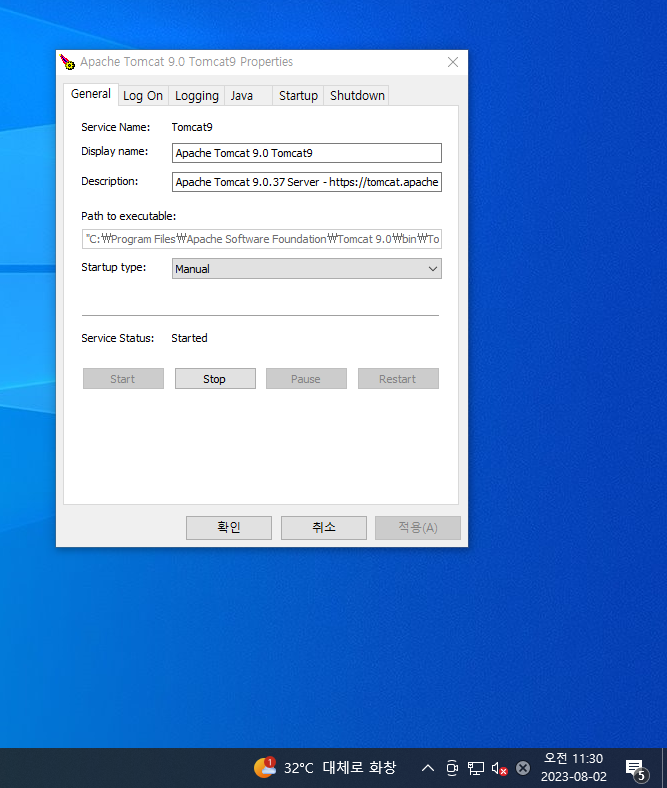Close the Tomcat9 Properties dialog
Image resolution: width=667 pixels, height=788 pixels.
(x=452, y=62)
